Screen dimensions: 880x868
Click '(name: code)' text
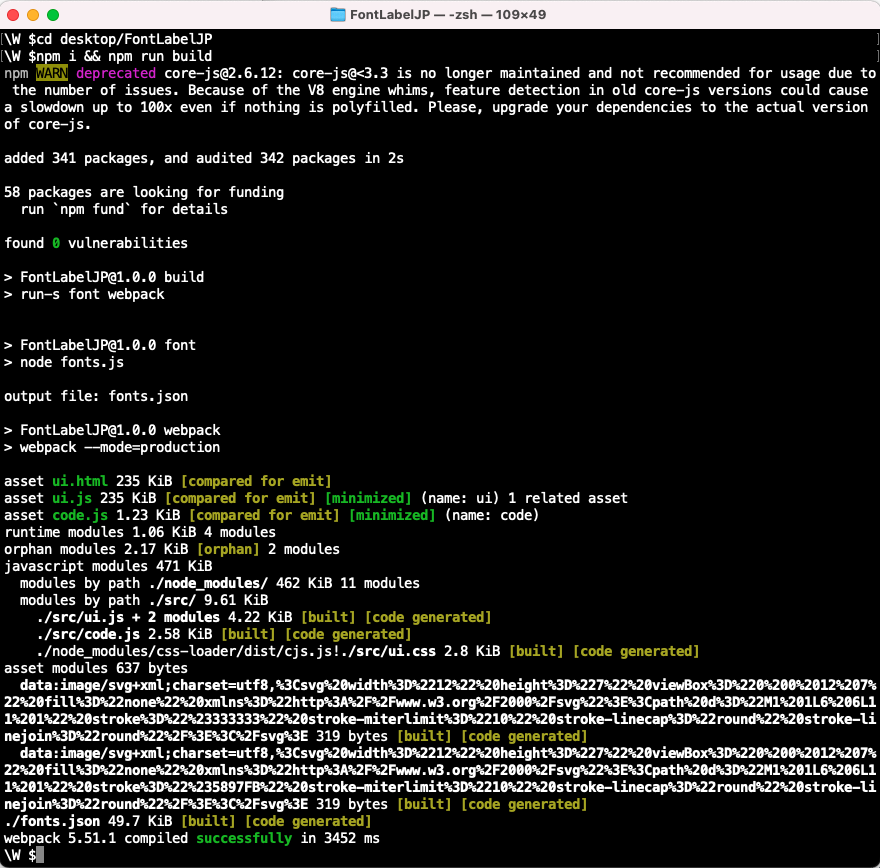click(492, 515)
